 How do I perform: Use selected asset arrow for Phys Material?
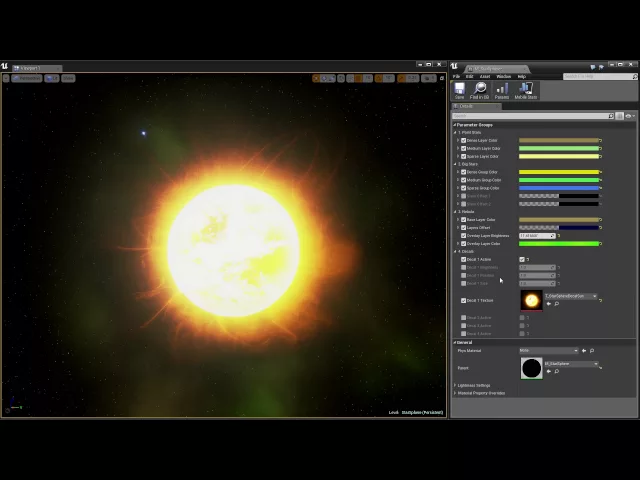[x=584, y=351]
